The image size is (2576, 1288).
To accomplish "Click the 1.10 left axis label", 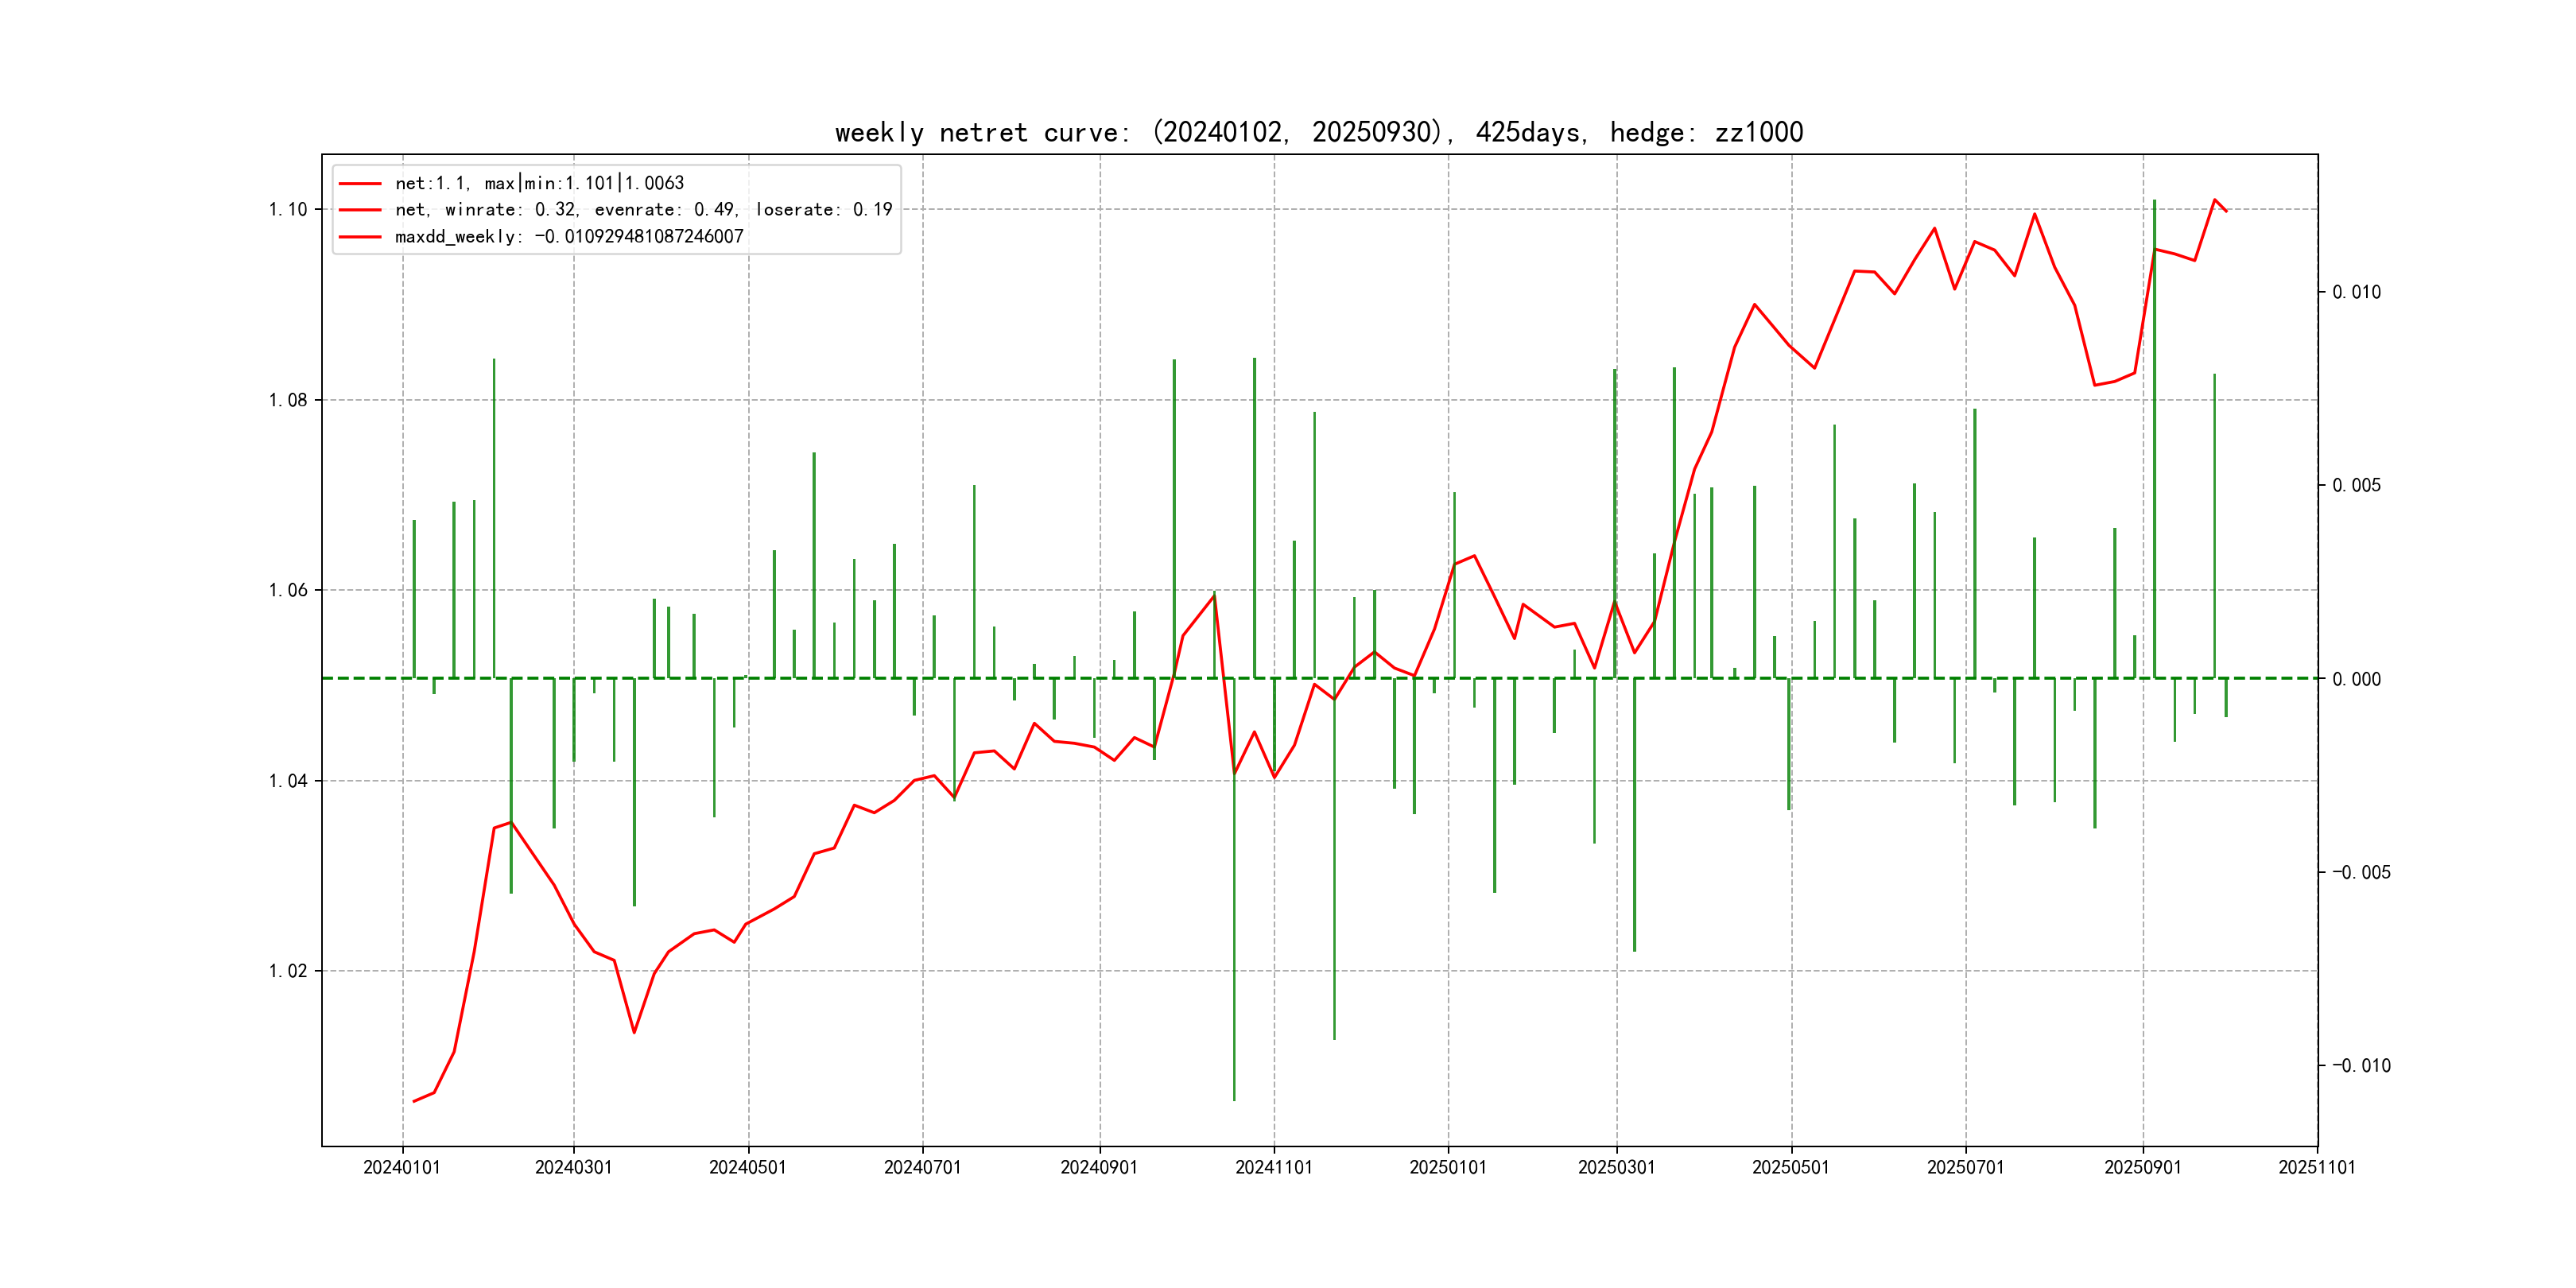I will coord(288,210).
